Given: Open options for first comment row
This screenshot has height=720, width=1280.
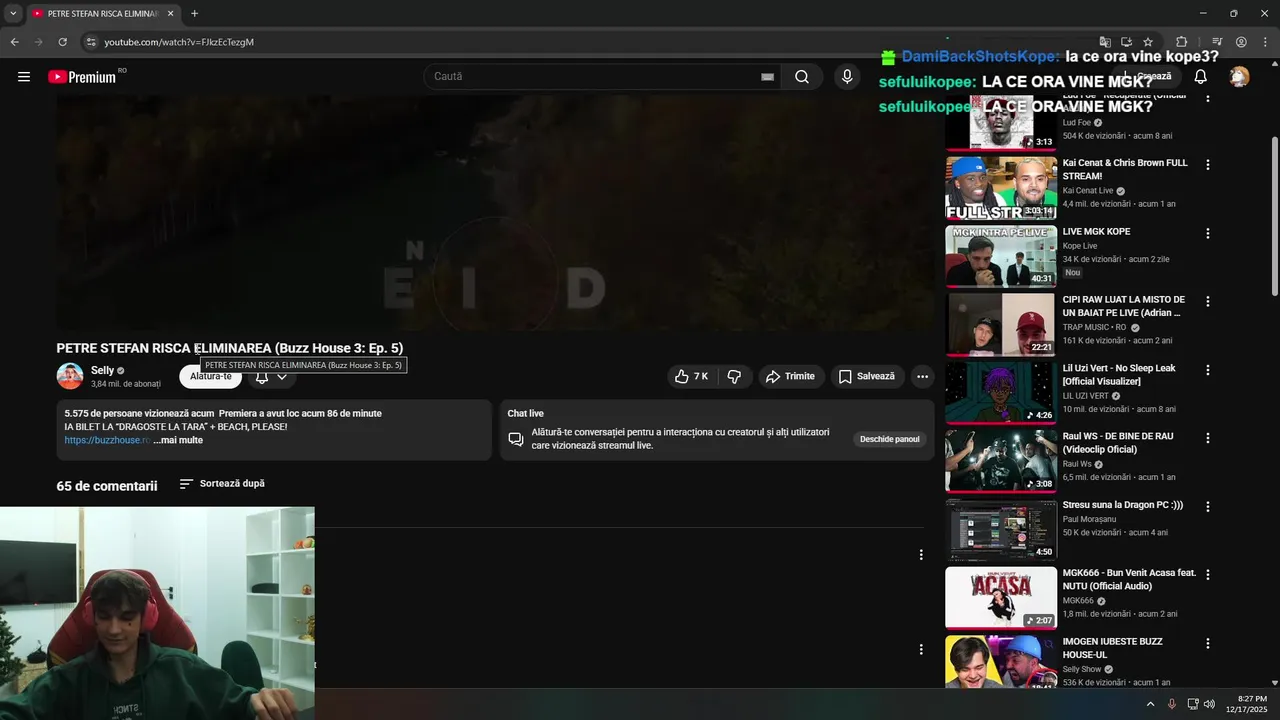Looking at the screenshot, I should pyautogui.click(x=921, y=554).
